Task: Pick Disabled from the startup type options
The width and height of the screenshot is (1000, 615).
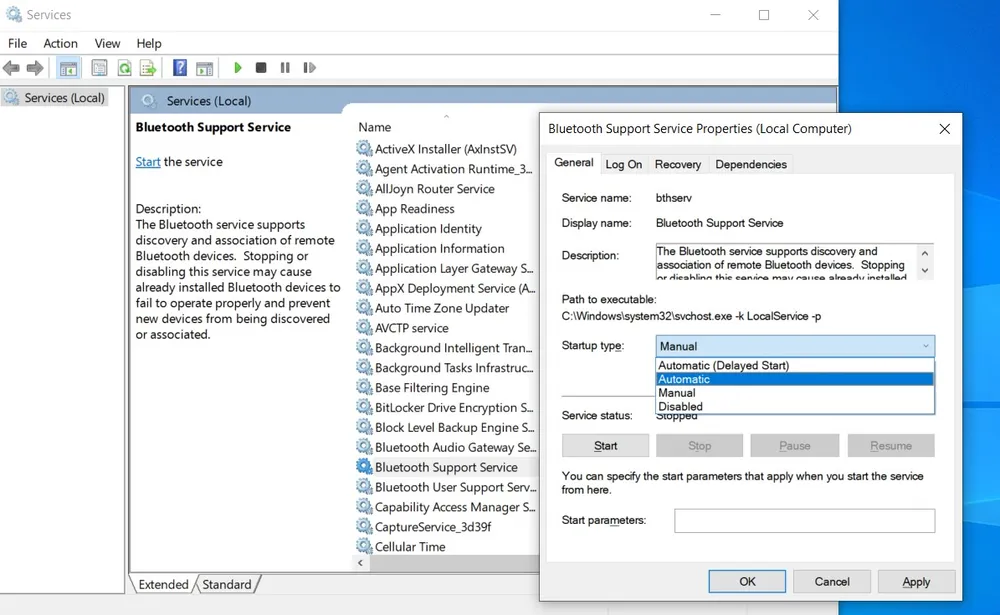Action: pyautogui.click(x=680, y=407)
